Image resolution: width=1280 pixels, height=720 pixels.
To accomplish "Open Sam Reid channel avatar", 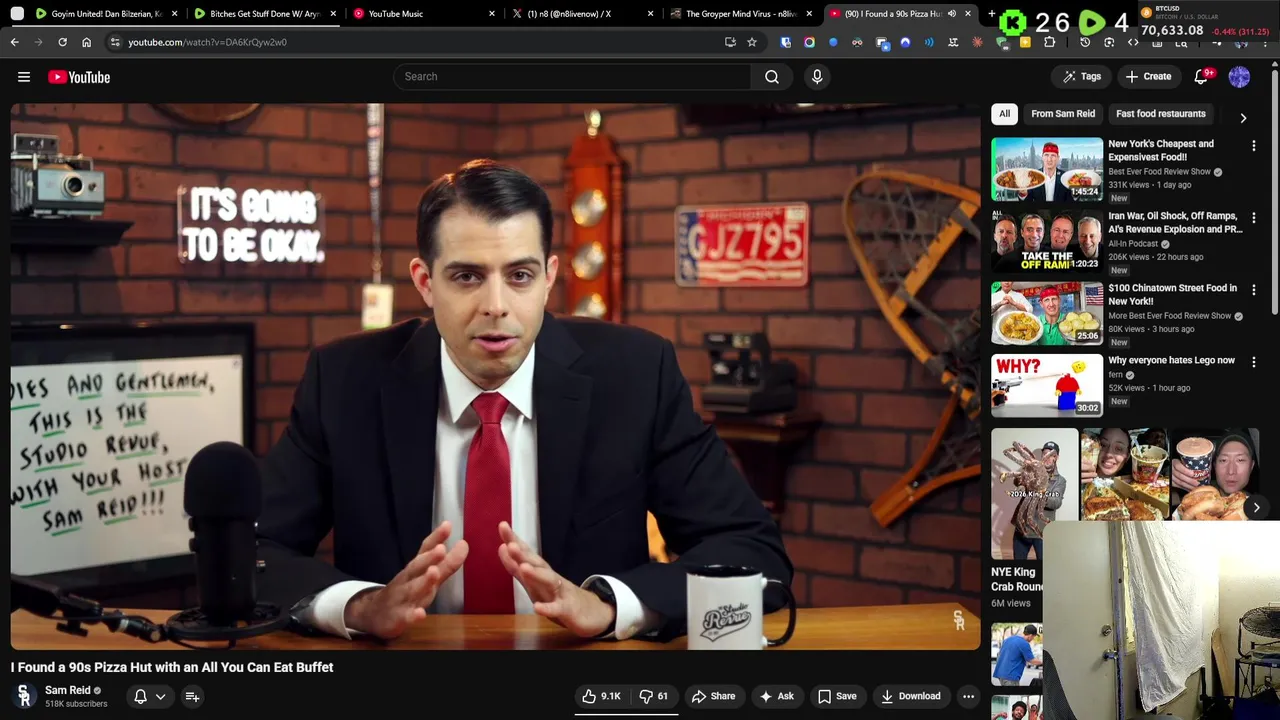I will tap(24, 696).
